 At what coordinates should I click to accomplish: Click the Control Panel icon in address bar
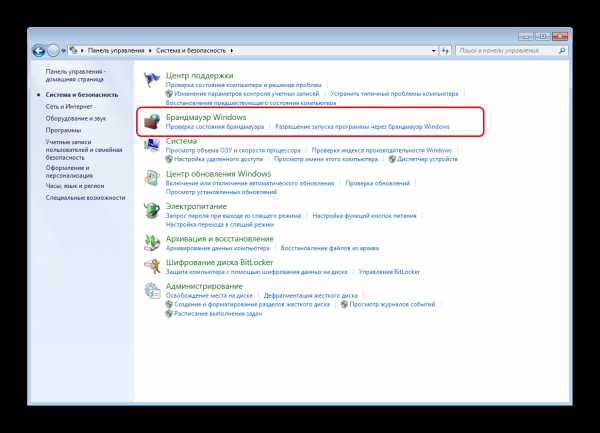tap(74, 50)
